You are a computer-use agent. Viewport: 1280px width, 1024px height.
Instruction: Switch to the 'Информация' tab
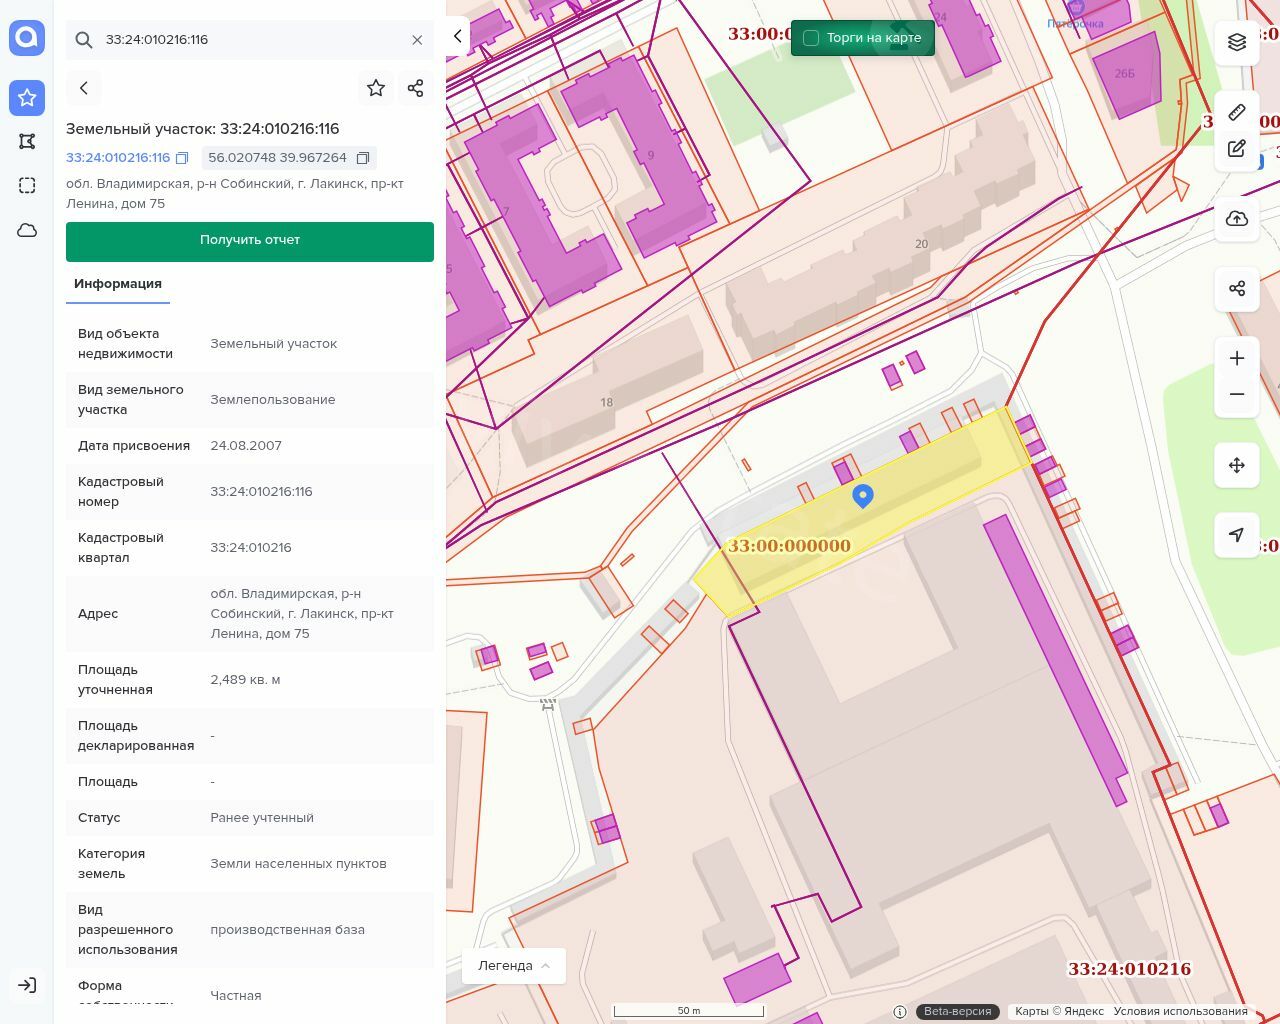click(x=118, y=284)
